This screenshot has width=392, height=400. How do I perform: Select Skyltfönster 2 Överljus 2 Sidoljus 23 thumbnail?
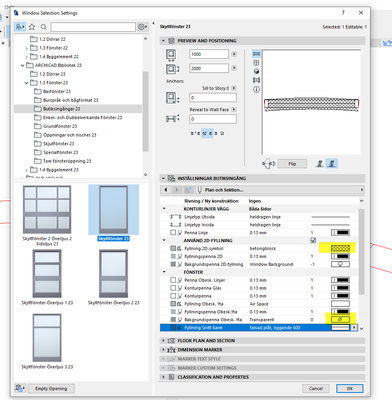click(x=47, y=210)
